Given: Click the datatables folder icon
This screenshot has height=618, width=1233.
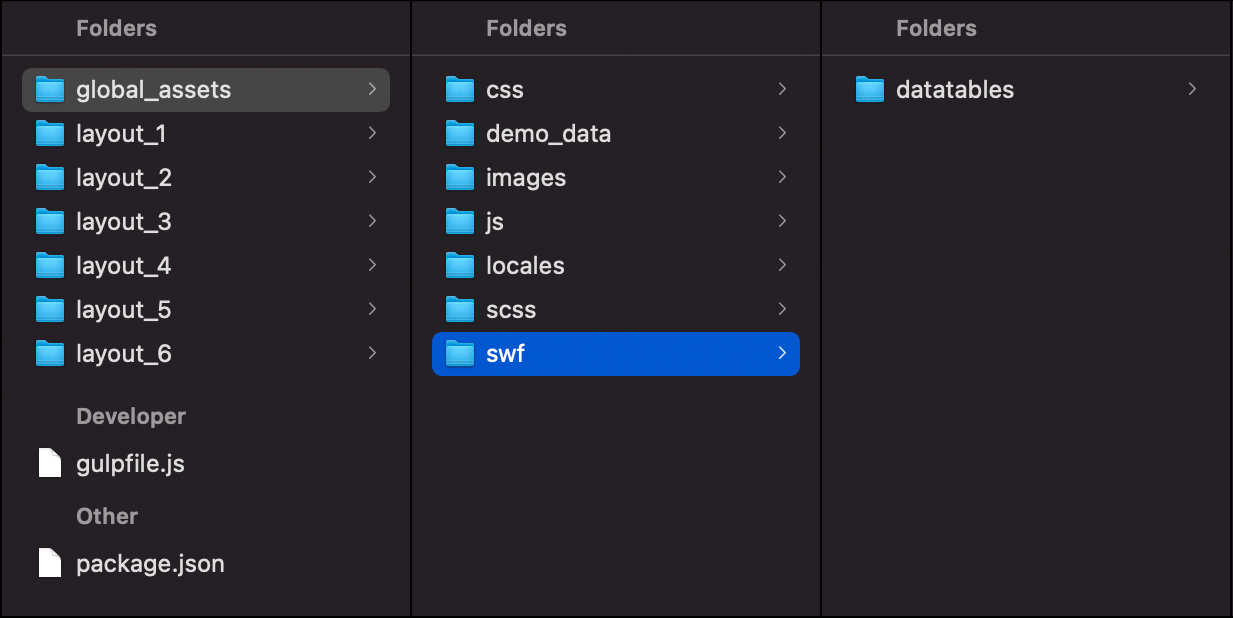Looking at the screenshot, I should pyautogui.click(x=870, y=90).
